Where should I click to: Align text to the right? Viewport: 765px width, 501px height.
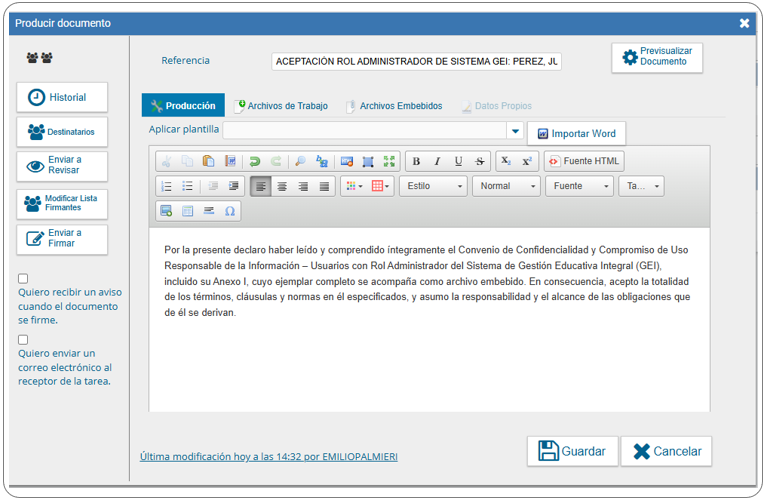303,186
